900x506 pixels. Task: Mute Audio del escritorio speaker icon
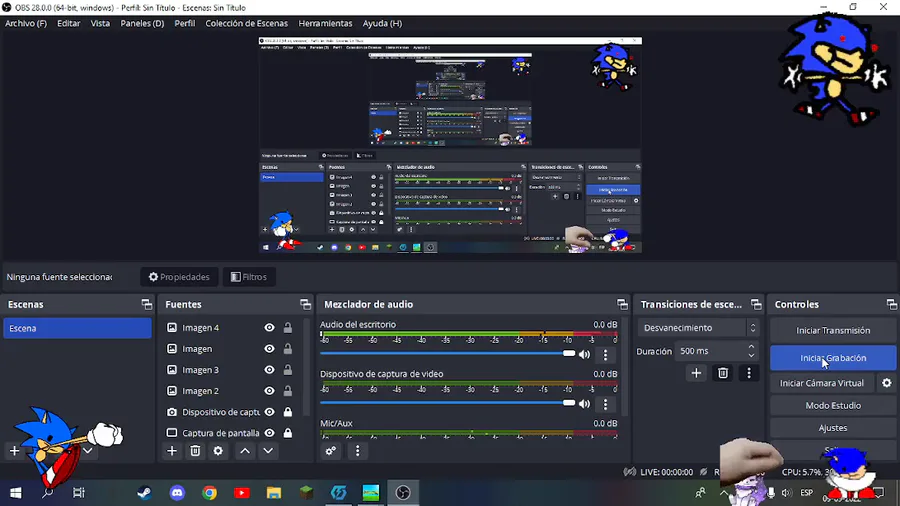pos(584,355)
